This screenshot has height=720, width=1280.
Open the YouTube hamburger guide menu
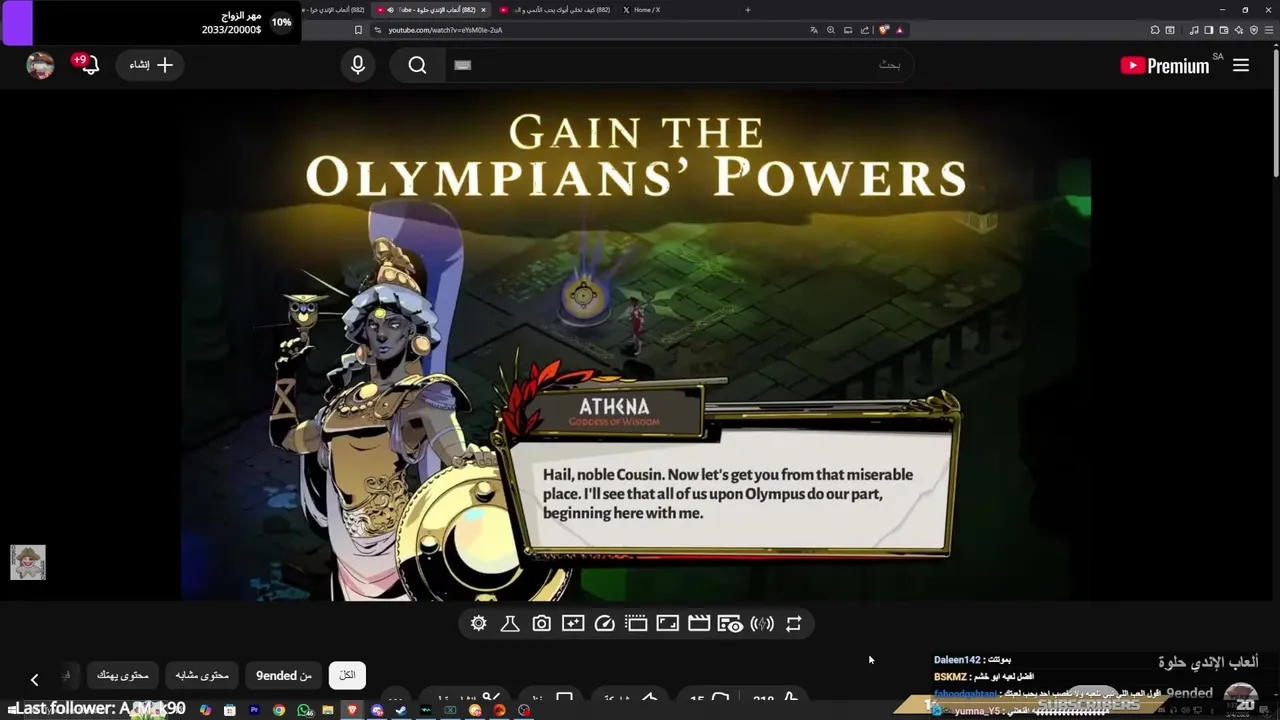(1241, 65)
